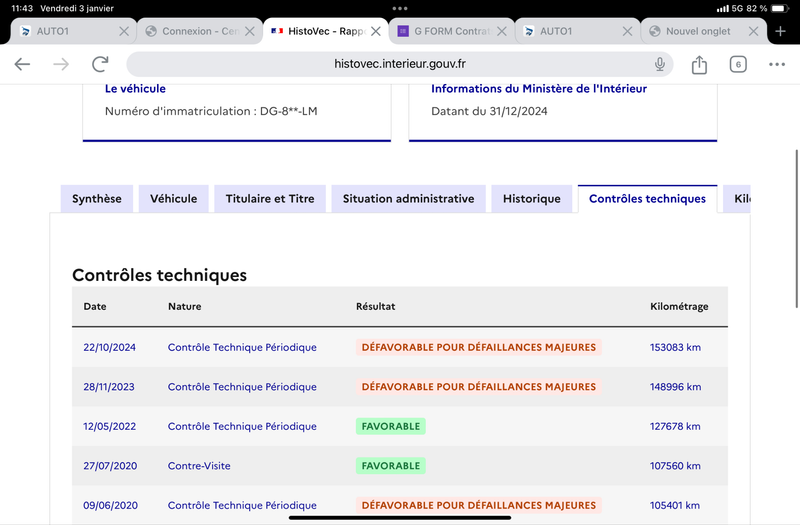Click the 105401 km mileage value
The width and height of the screenshot is (800, 525).
[x=674, y=506]
